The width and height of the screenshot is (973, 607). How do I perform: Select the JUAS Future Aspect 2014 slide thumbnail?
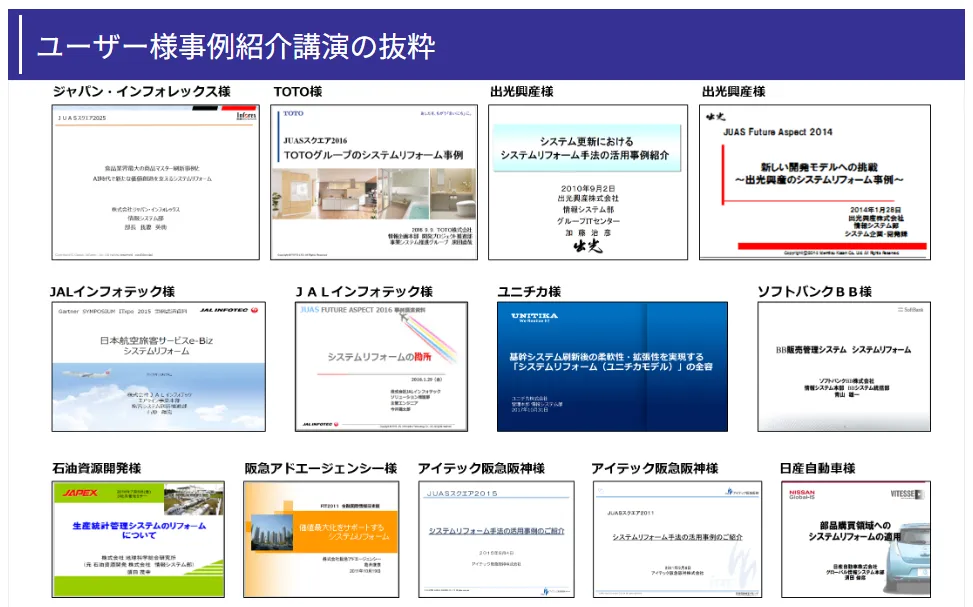point(815,182)
